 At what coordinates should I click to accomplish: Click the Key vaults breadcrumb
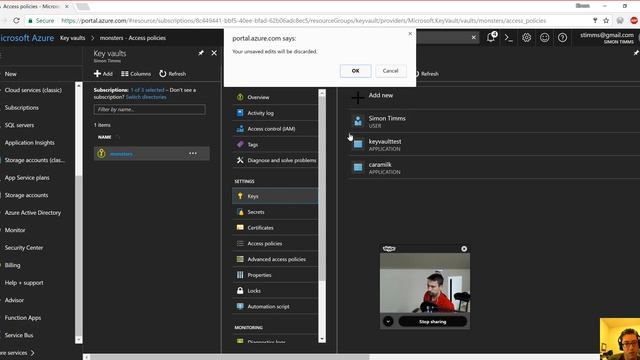coord(73,38)
